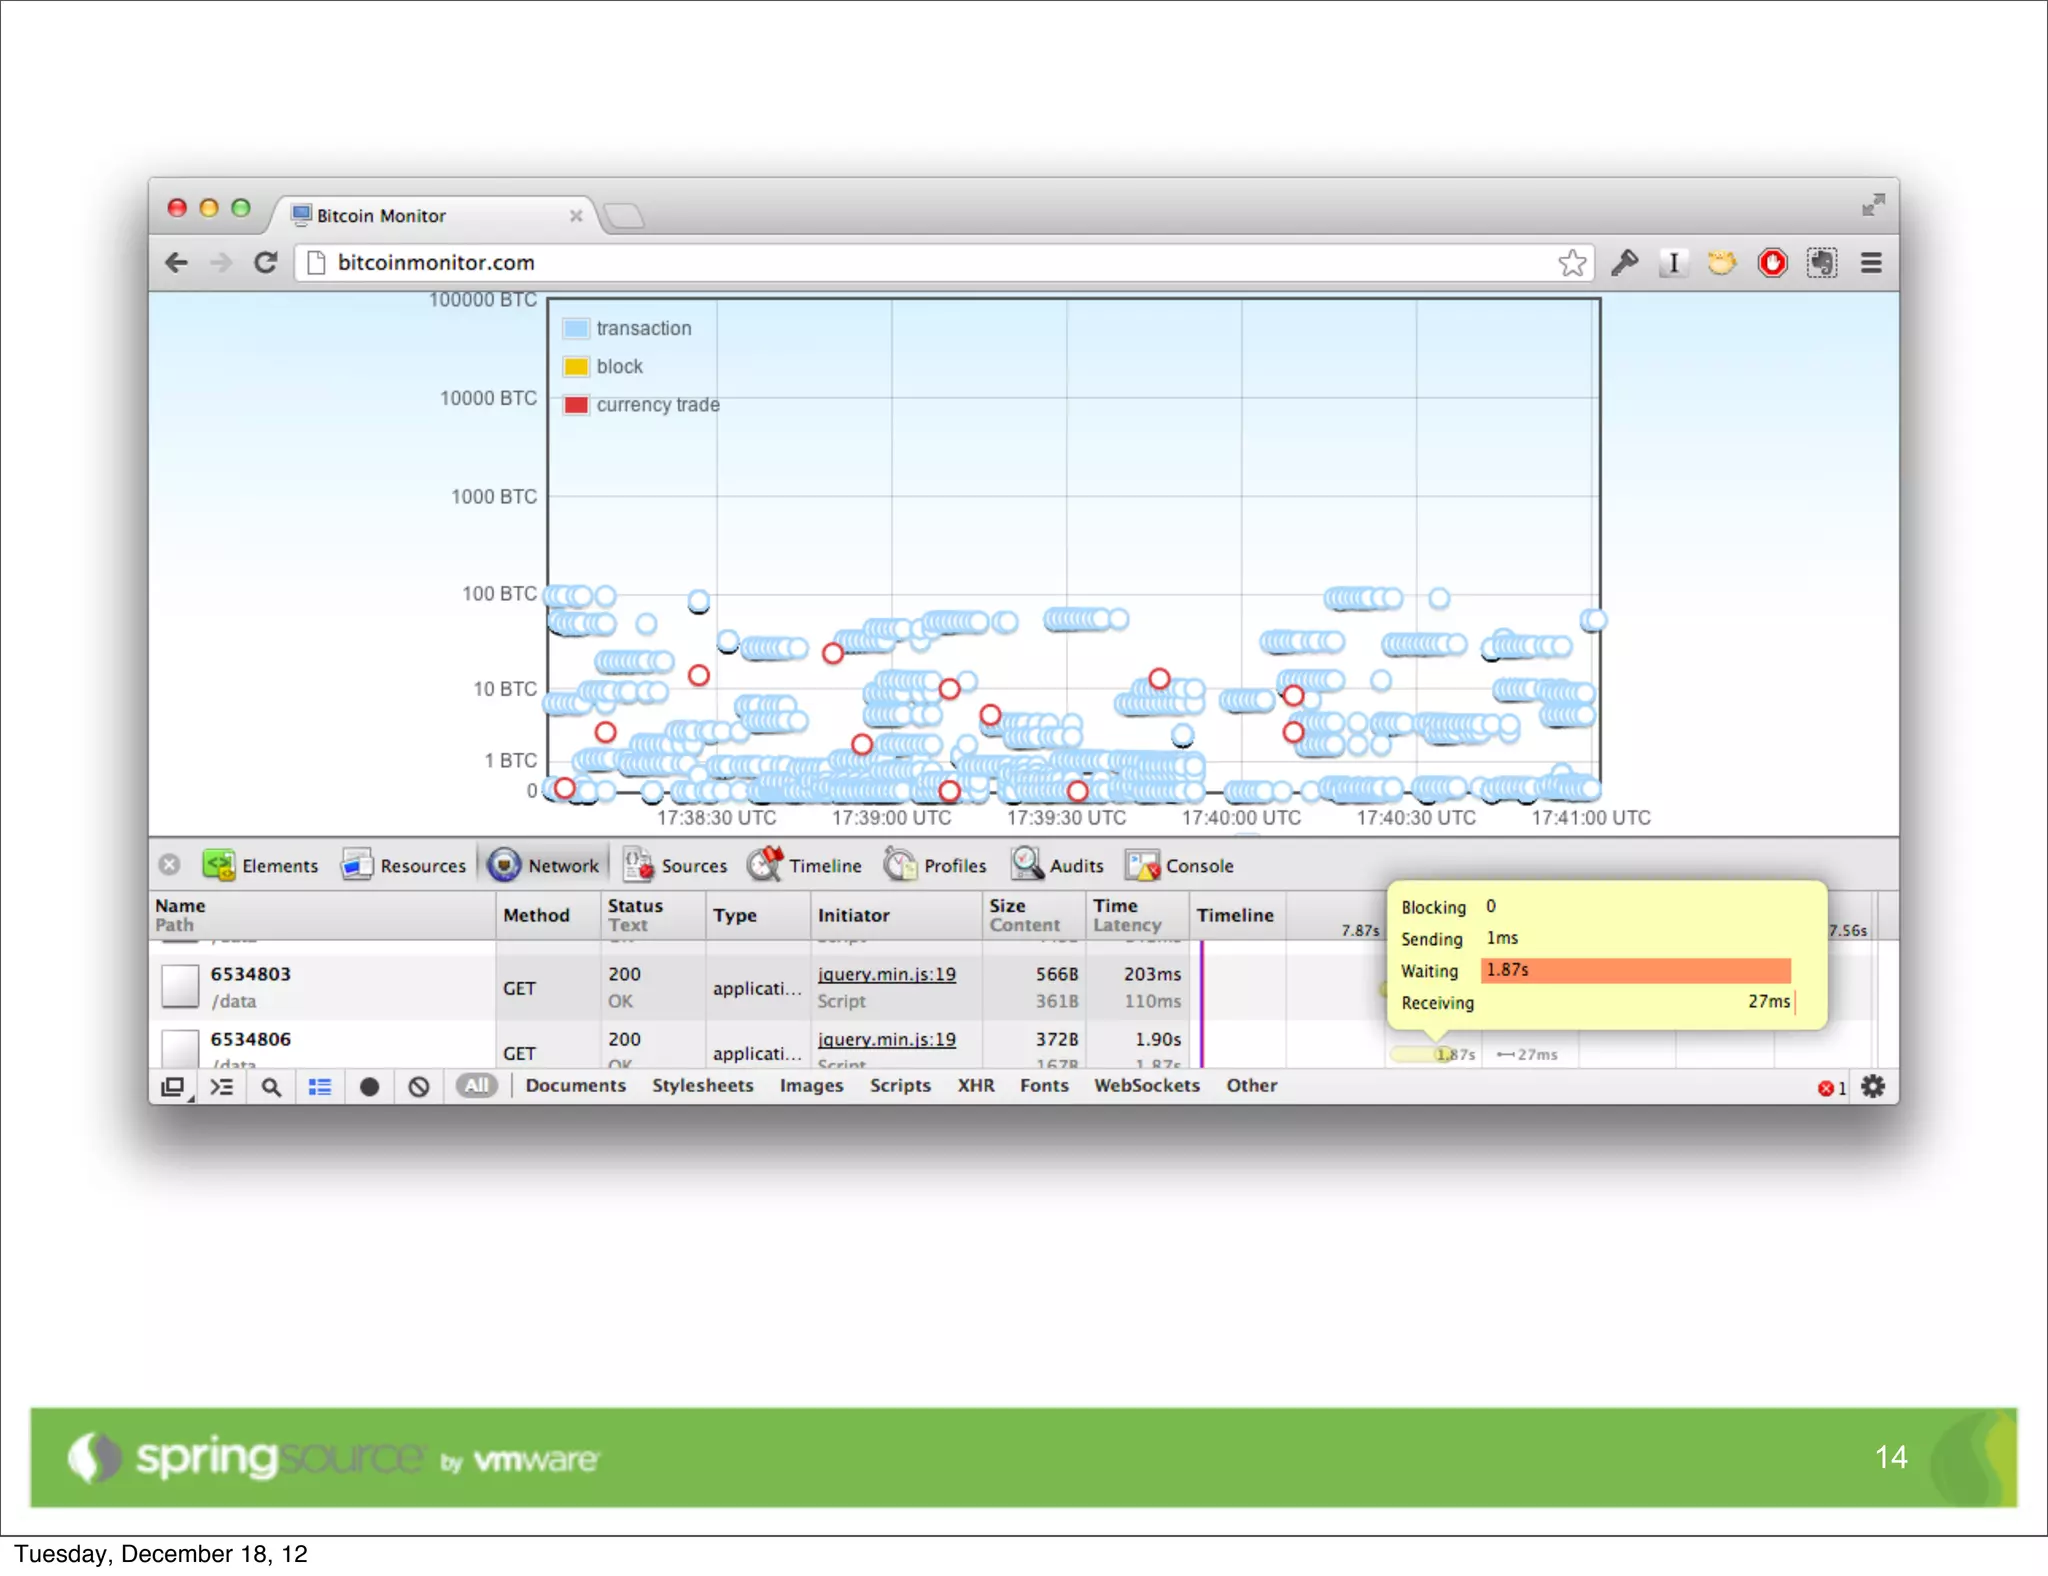Filter requests by XHR
The height and width of the screenshot is (1576, 2048).
click(975, 1086)
